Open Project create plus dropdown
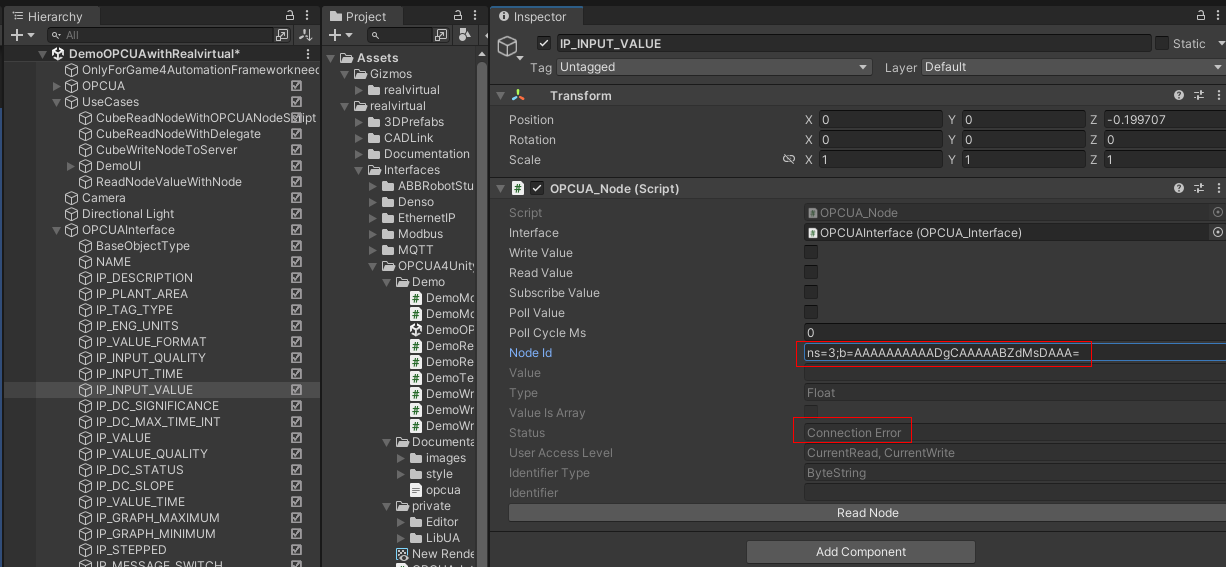Screen dimensions: 1226x567 coord(340,35)
